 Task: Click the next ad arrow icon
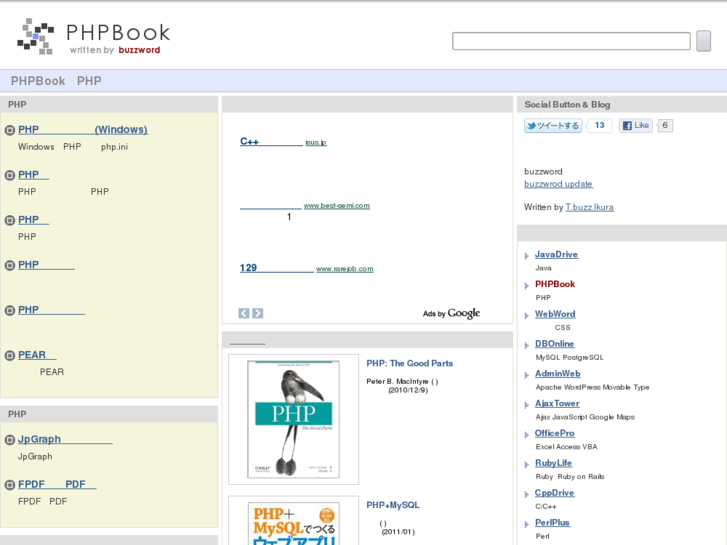pyautogui.click(x=258, y=314)
